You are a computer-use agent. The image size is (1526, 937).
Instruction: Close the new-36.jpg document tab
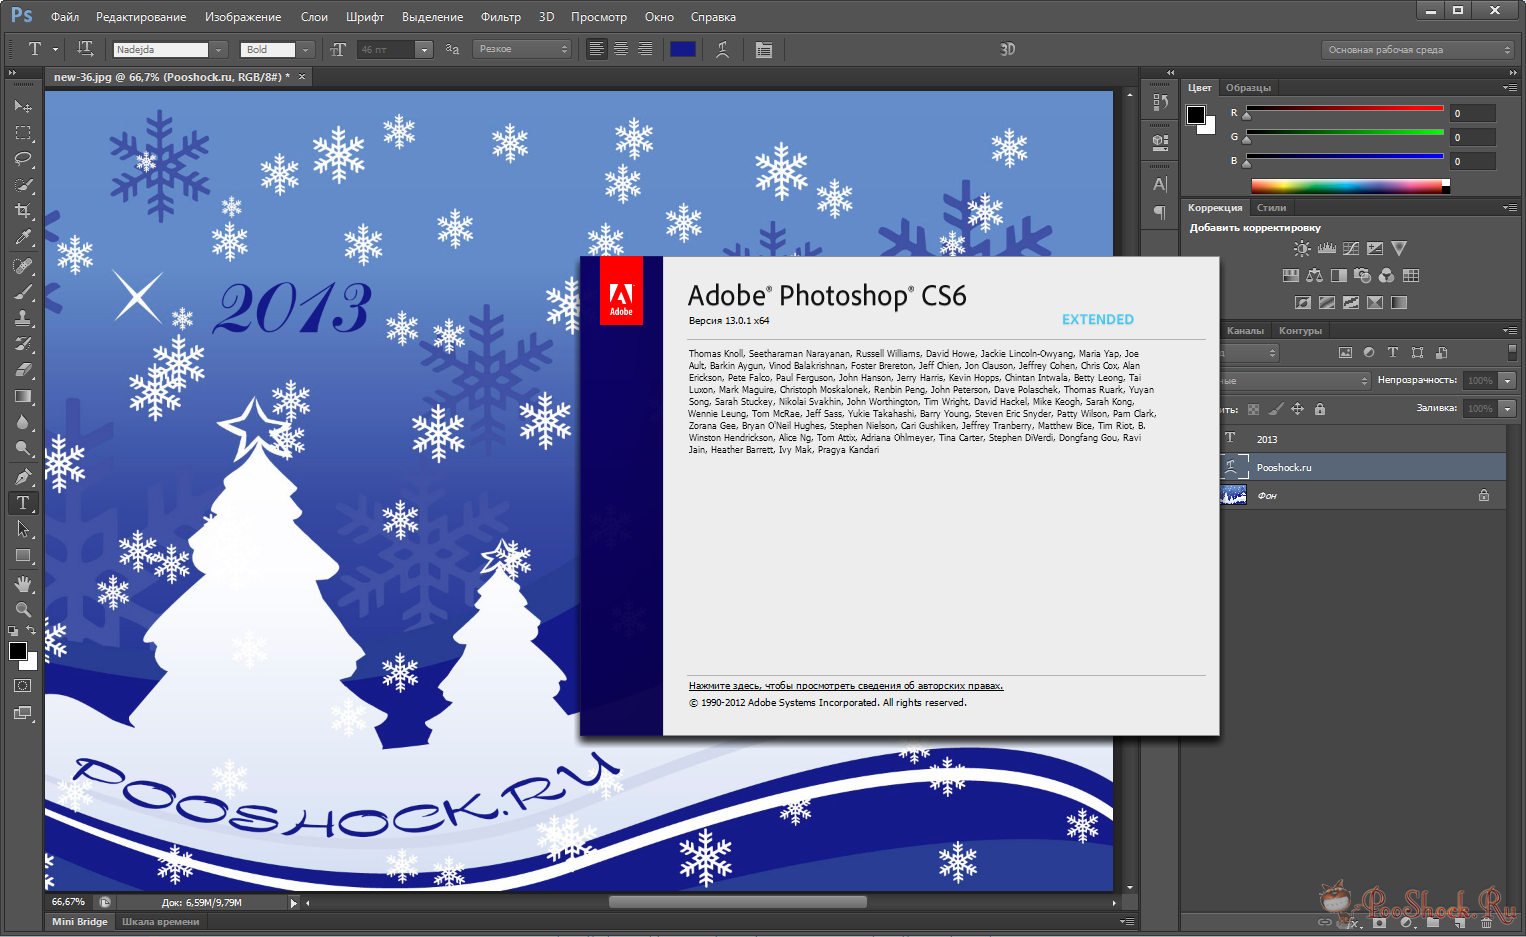point(302,76)
